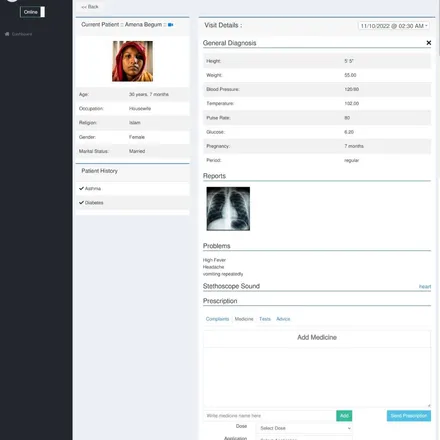Toggle the Online status switch
The width and height of the screenshot is (440, 440).
[x=32, y=12]
